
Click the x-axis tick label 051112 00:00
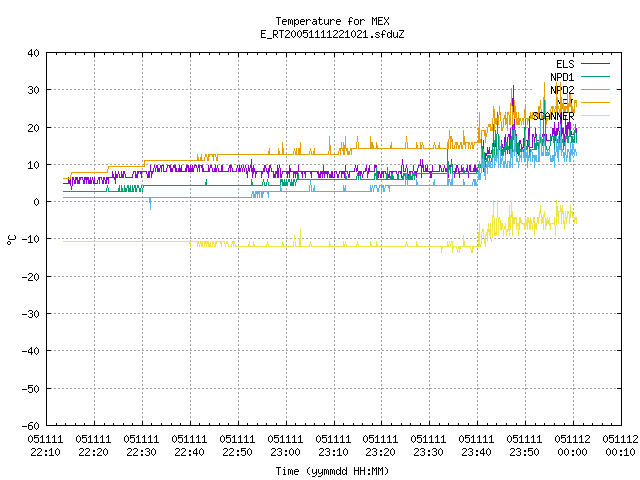click(x=572, y=446)
